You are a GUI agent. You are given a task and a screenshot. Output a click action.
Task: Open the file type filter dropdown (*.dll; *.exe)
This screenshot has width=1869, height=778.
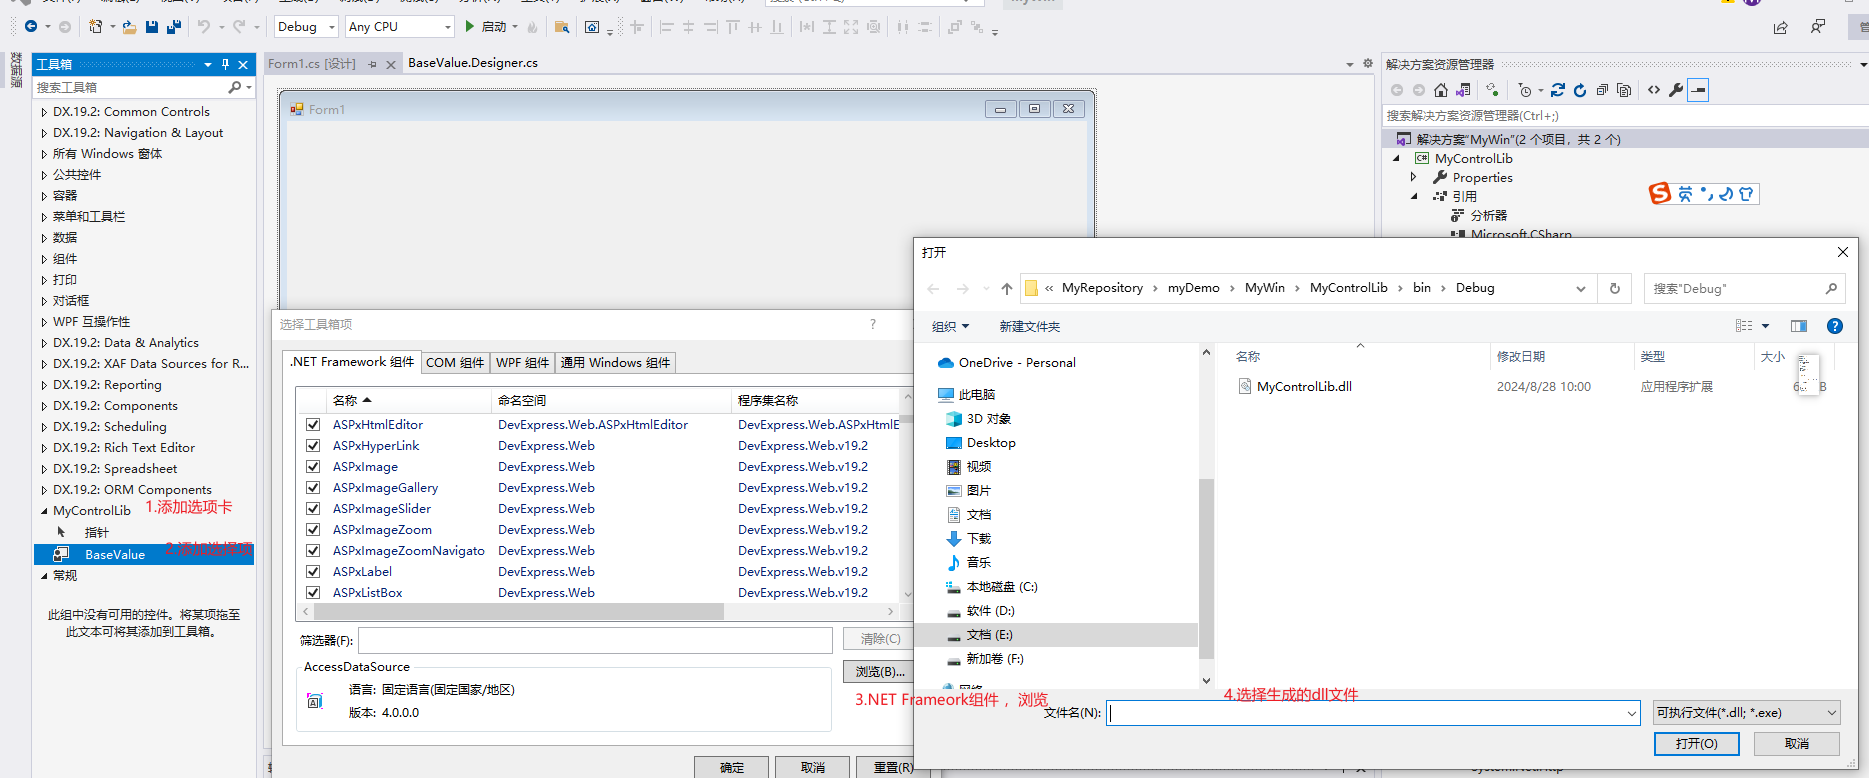[1746, 713]
